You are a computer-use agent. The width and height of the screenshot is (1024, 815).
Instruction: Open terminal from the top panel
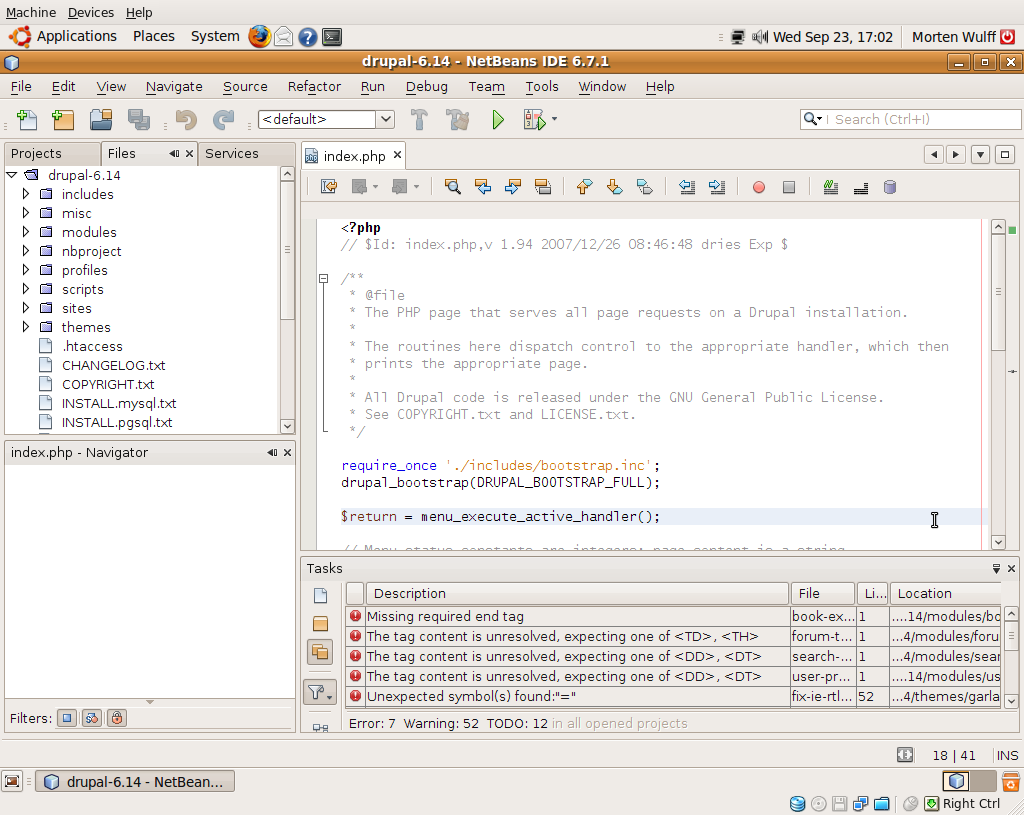(x=332, y=37)
